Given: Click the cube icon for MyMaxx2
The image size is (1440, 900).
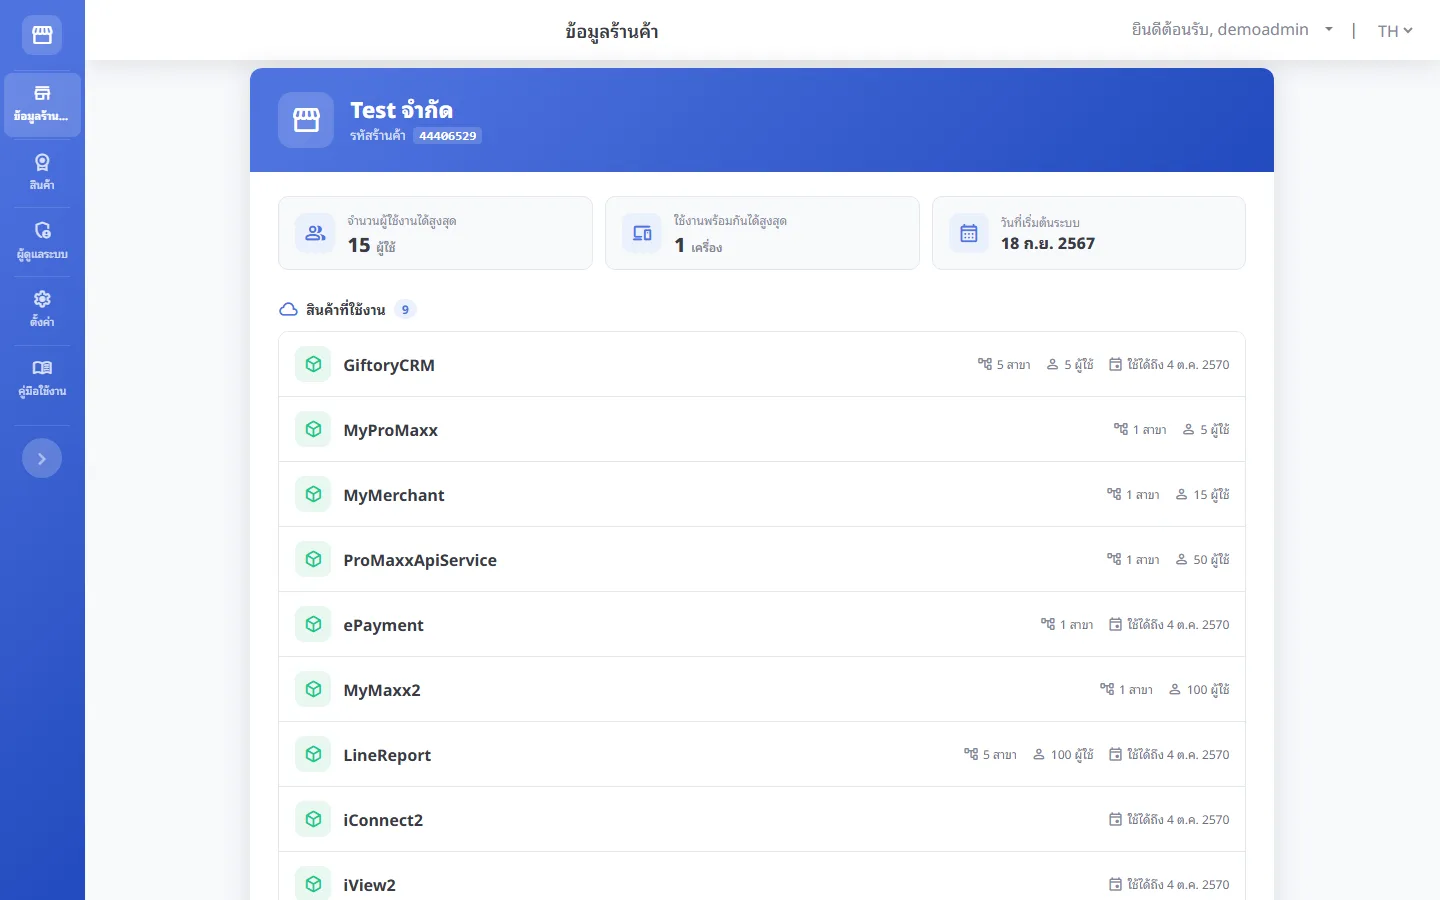Looking at the screenshot, I should pyautogui.click(x=313, y=689).
